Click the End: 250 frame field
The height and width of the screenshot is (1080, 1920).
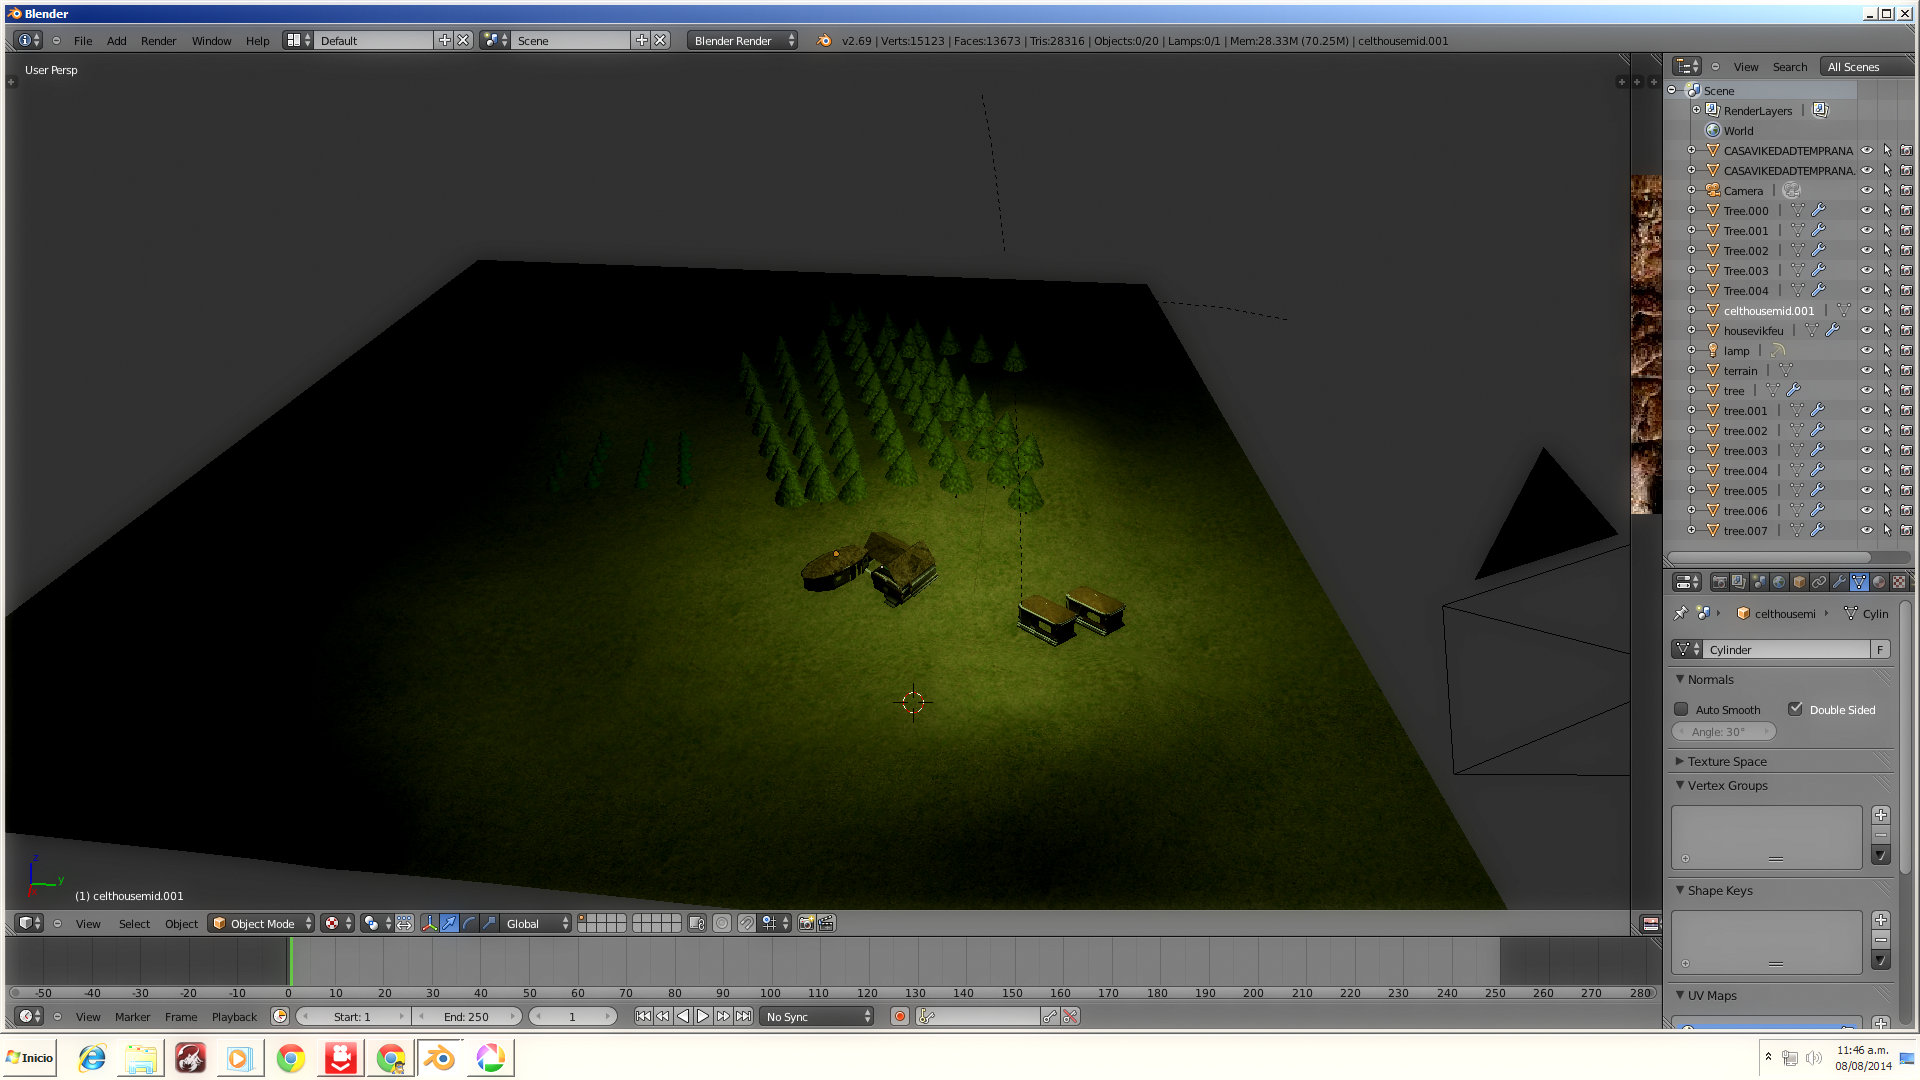[466, 1016]
